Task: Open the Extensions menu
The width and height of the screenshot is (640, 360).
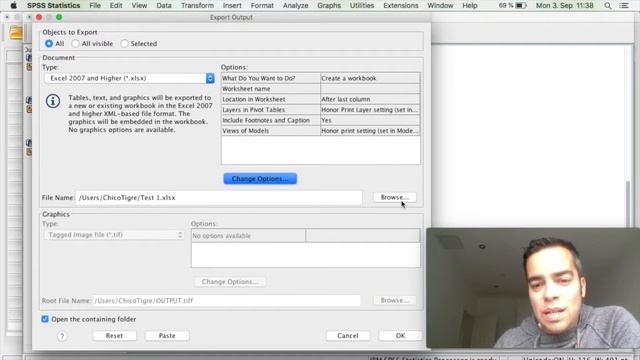Action: pos(400,5)
